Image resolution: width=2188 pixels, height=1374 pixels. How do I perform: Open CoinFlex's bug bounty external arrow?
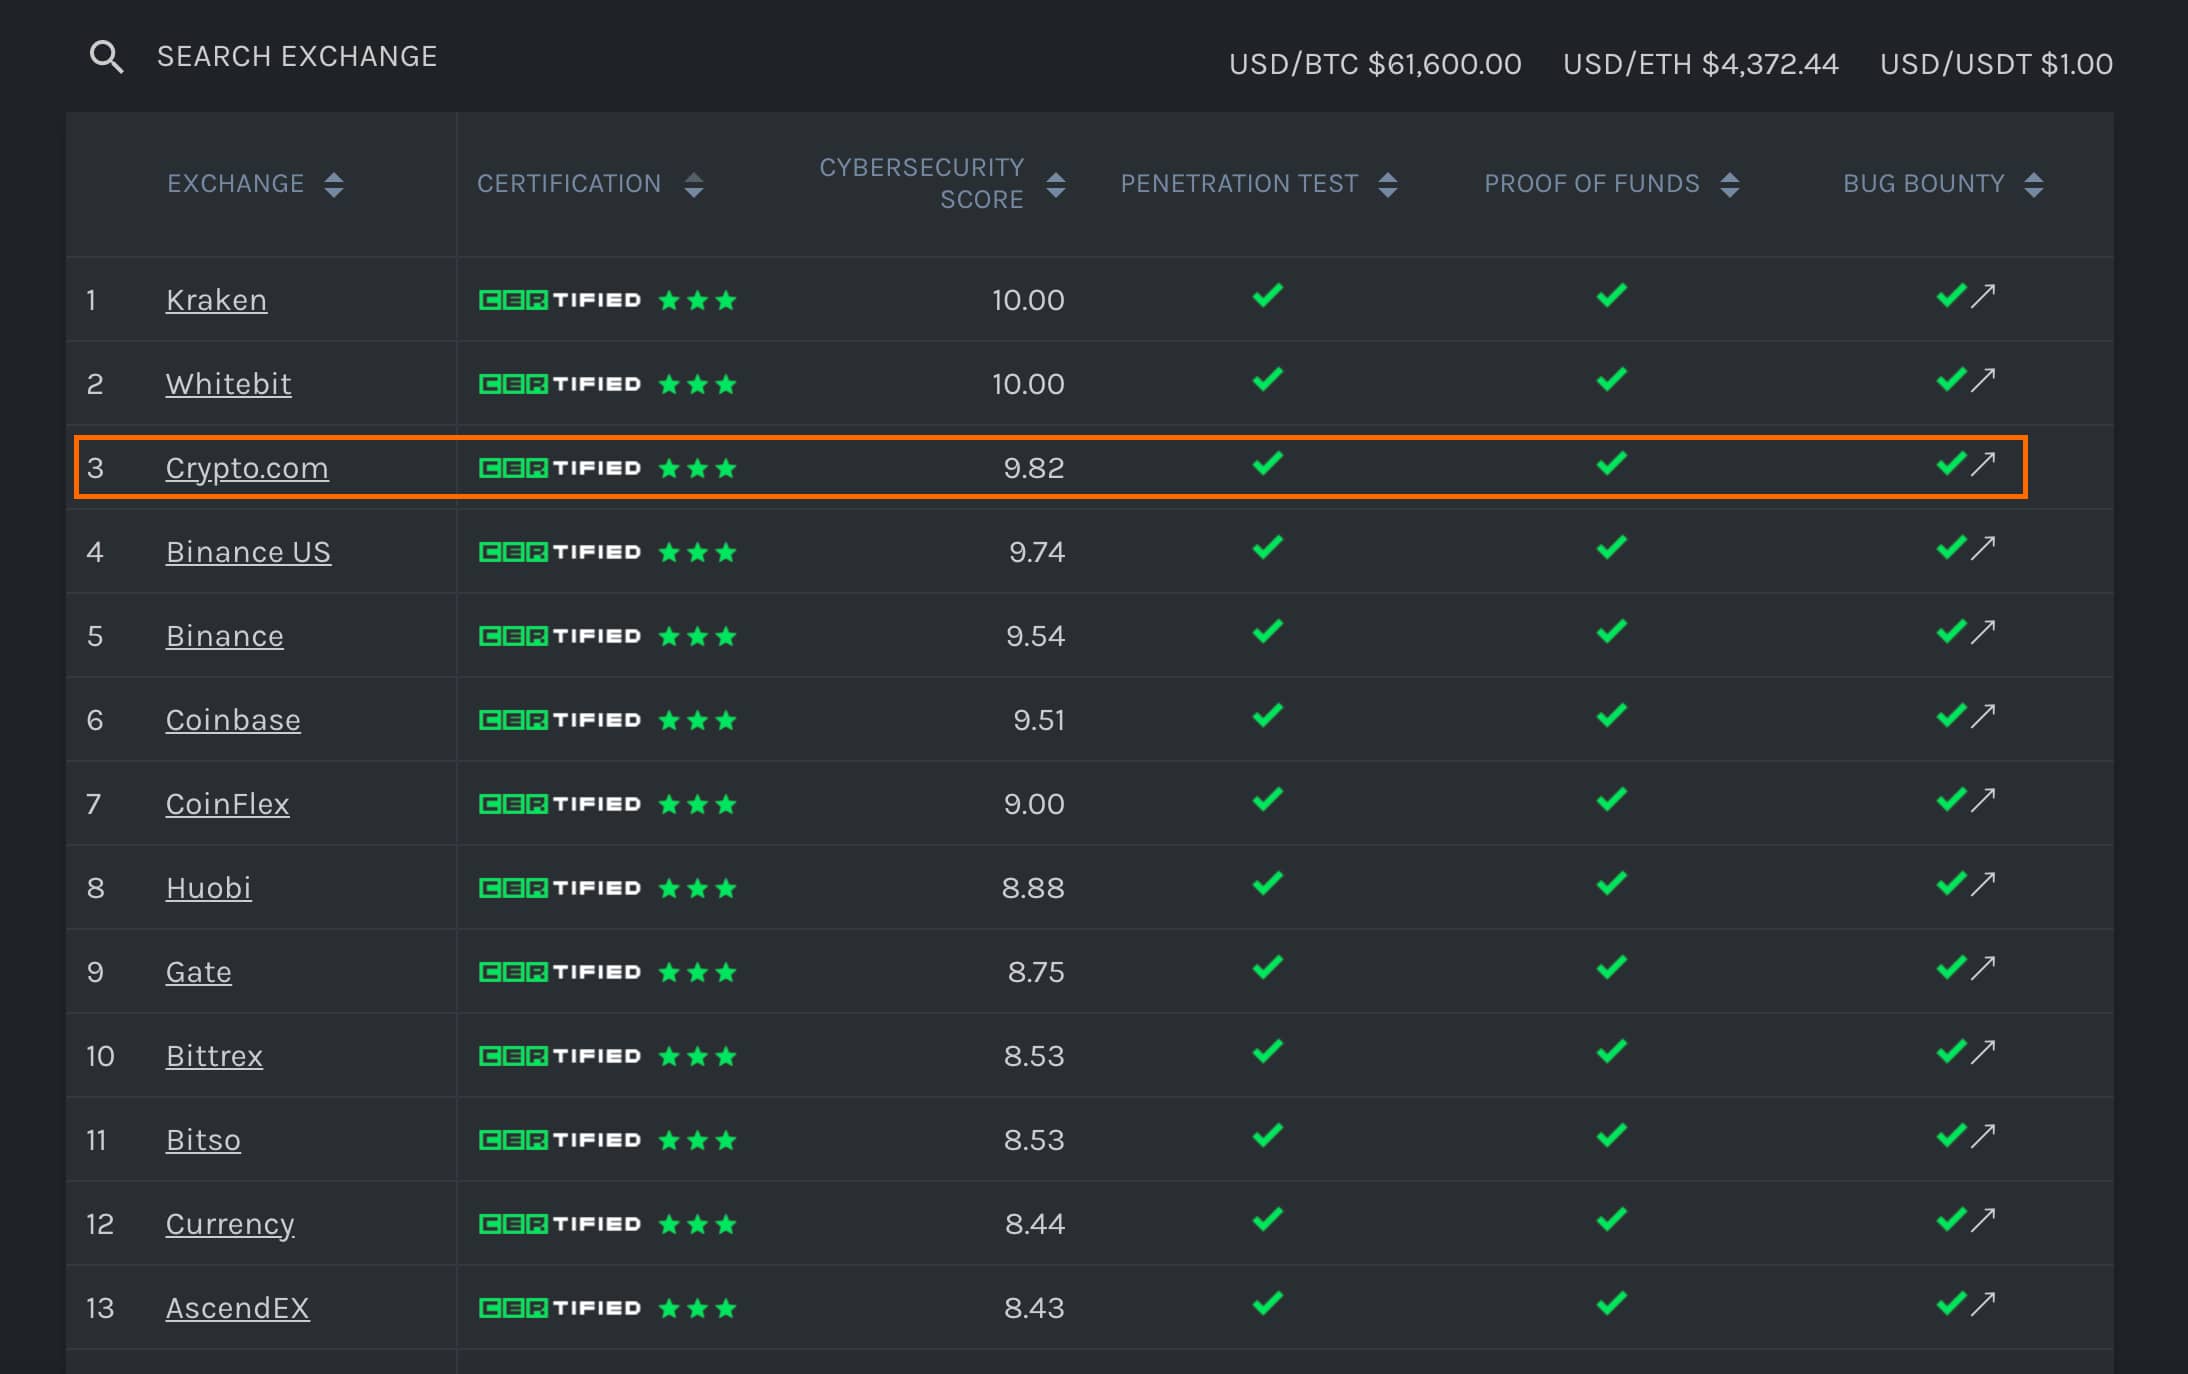tap(1983, 800)
